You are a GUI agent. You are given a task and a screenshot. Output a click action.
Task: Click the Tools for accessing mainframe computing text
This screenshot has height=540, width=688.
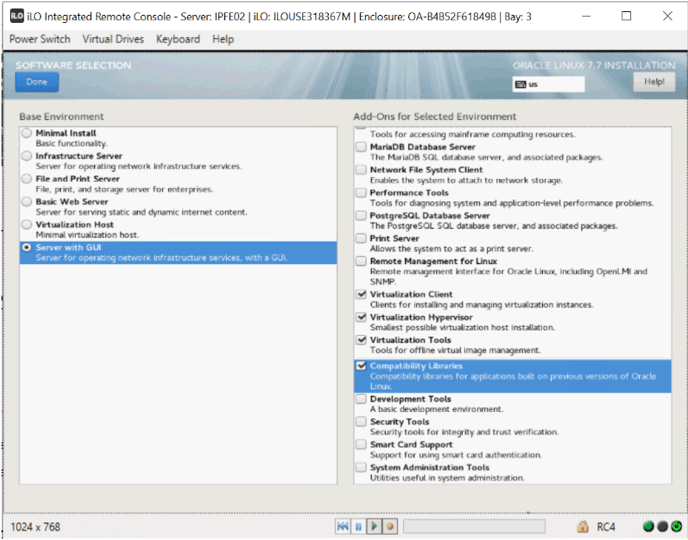473,134
